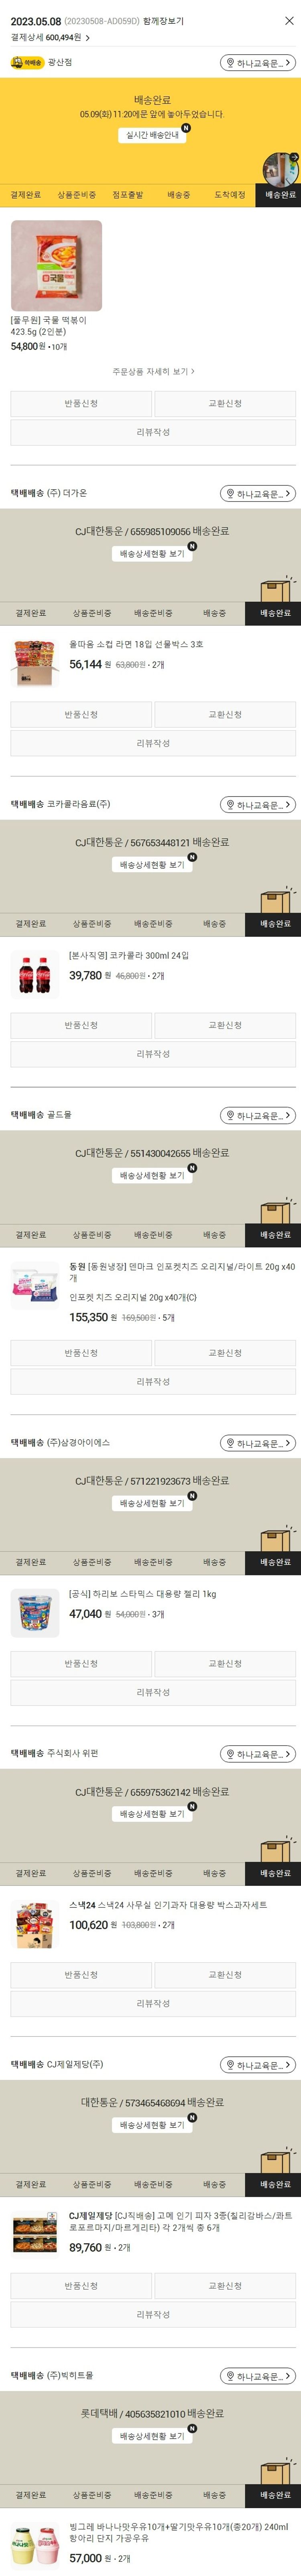301x2576 pixels.
Task: Select the 도착예정 step in the yellow status bar
Action: click(x=230, y=195)
